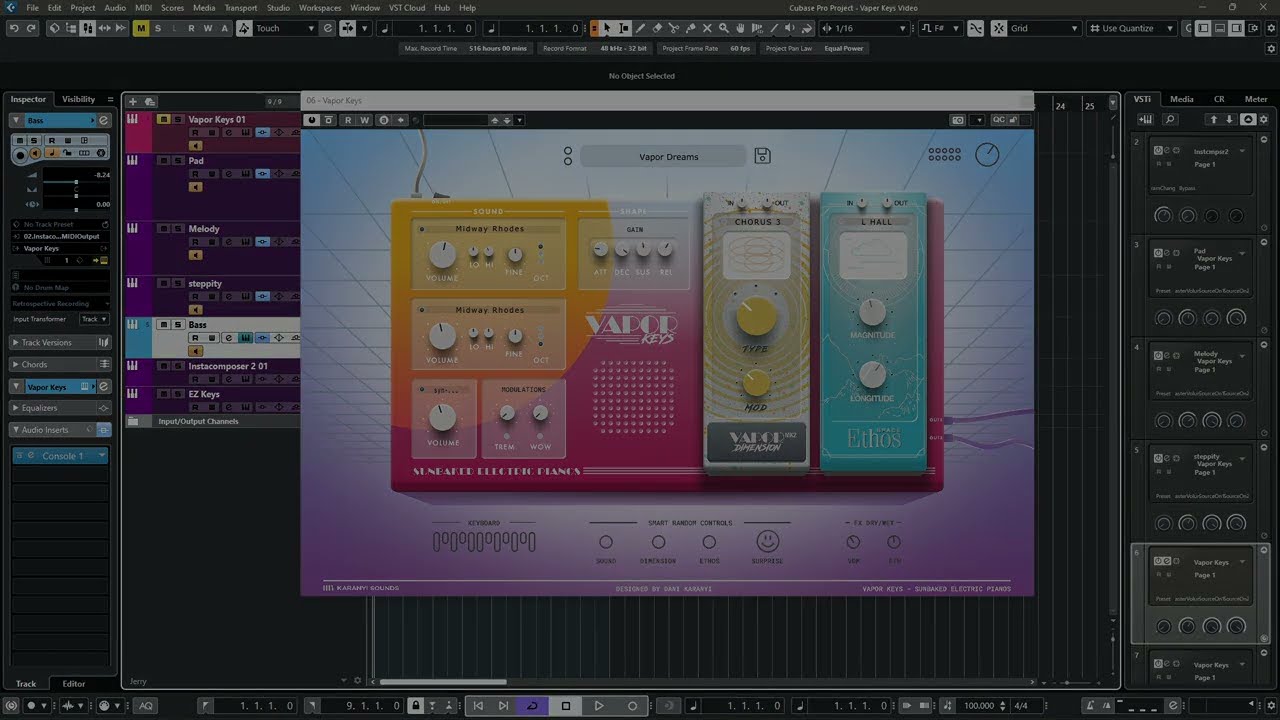Click the plugin bypass power button
Image resolution: width=1280 pixels, height=720 pixels.
[x=312, y=120]
